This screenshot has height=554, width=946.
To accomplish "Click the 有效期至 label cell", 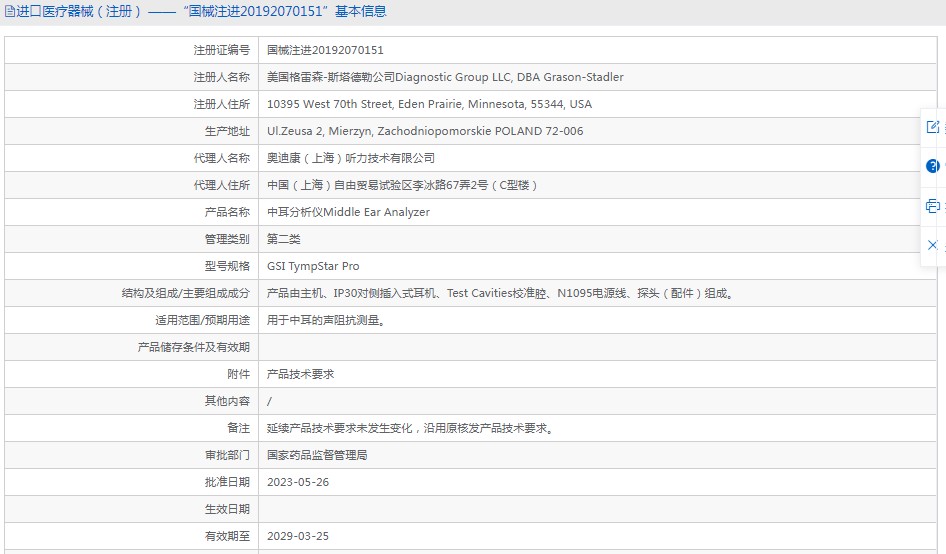I will point(132,536).
